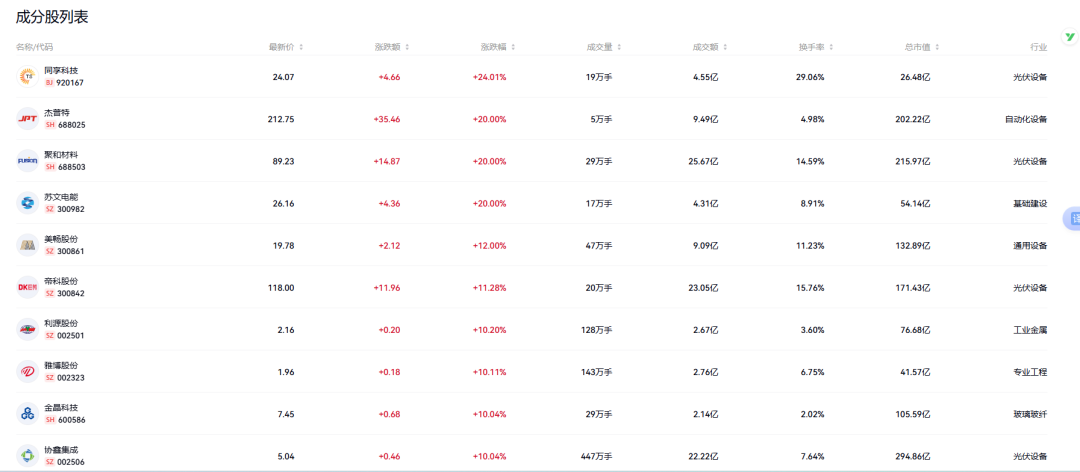
Task: Click the 玻璃玻纤 industry label
Action: 1029,413
